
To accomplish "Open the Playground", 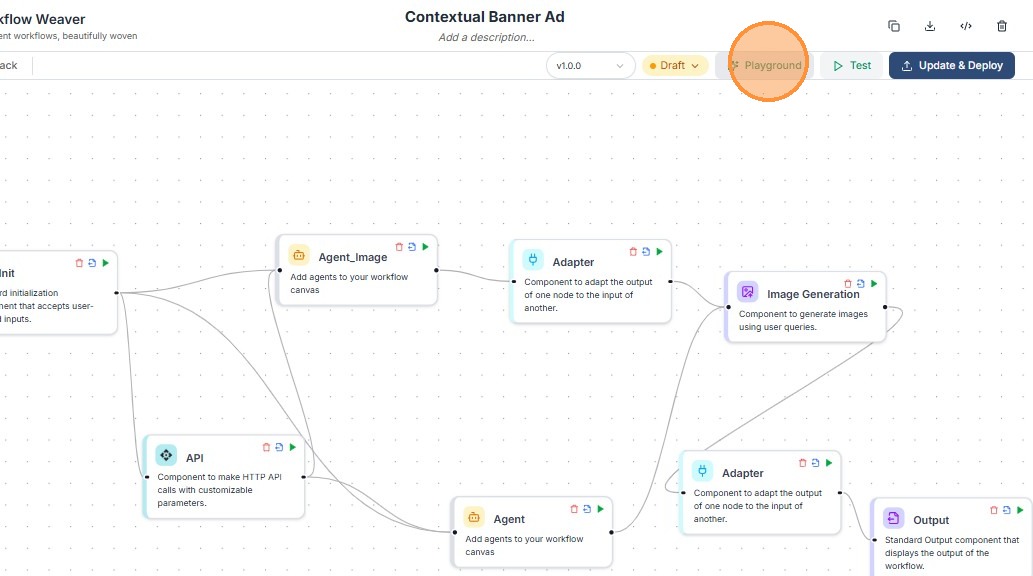I will coord(766,66).
